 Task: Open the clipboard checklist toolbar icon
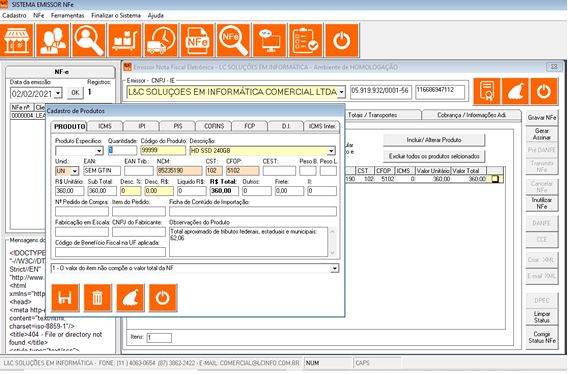coord(305,41)
